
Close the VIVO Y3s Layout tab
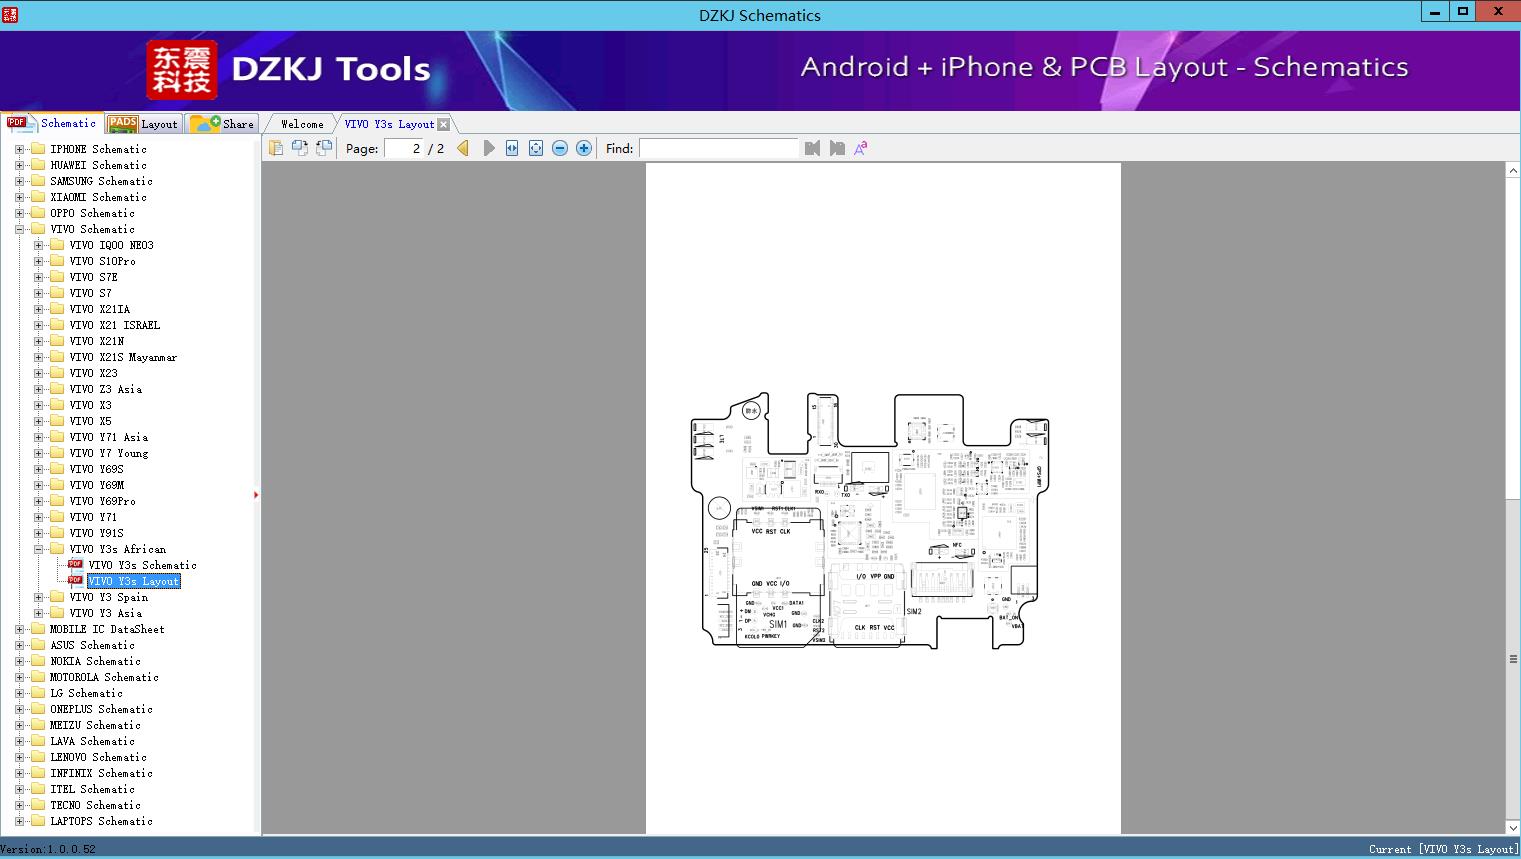pos(442,123)
